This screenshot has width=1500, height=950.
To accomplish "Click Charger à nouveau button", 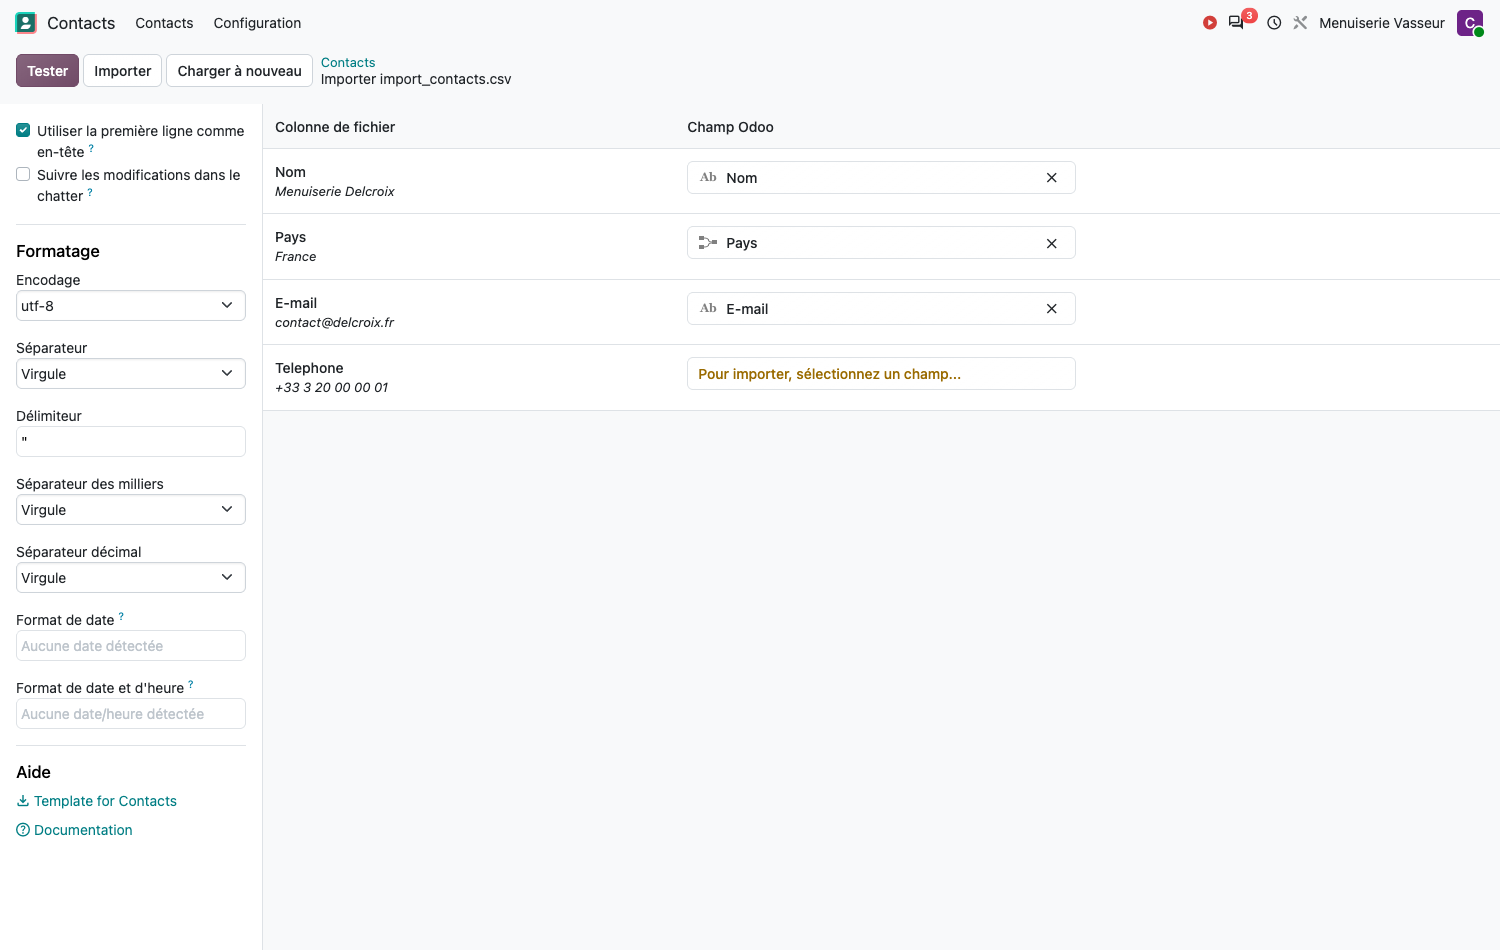I will (239, 71).
